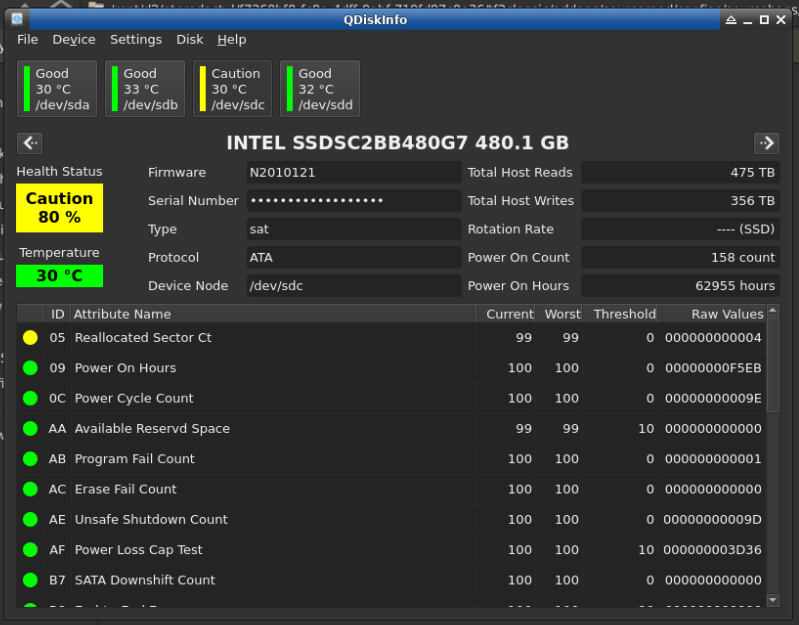Click raw value 000000000004
799x625 pixels.
[x=713, y=338]
